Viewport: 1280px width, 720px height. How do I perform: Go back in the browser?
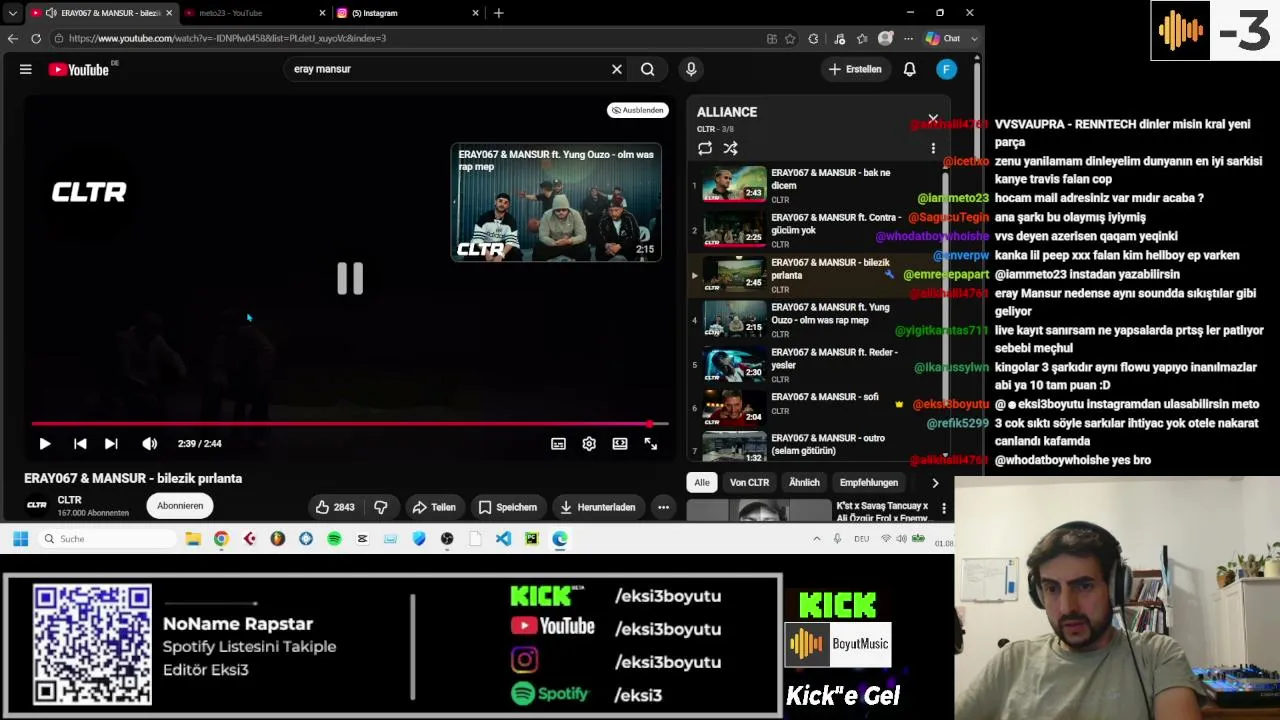click(x=12, y=38)
